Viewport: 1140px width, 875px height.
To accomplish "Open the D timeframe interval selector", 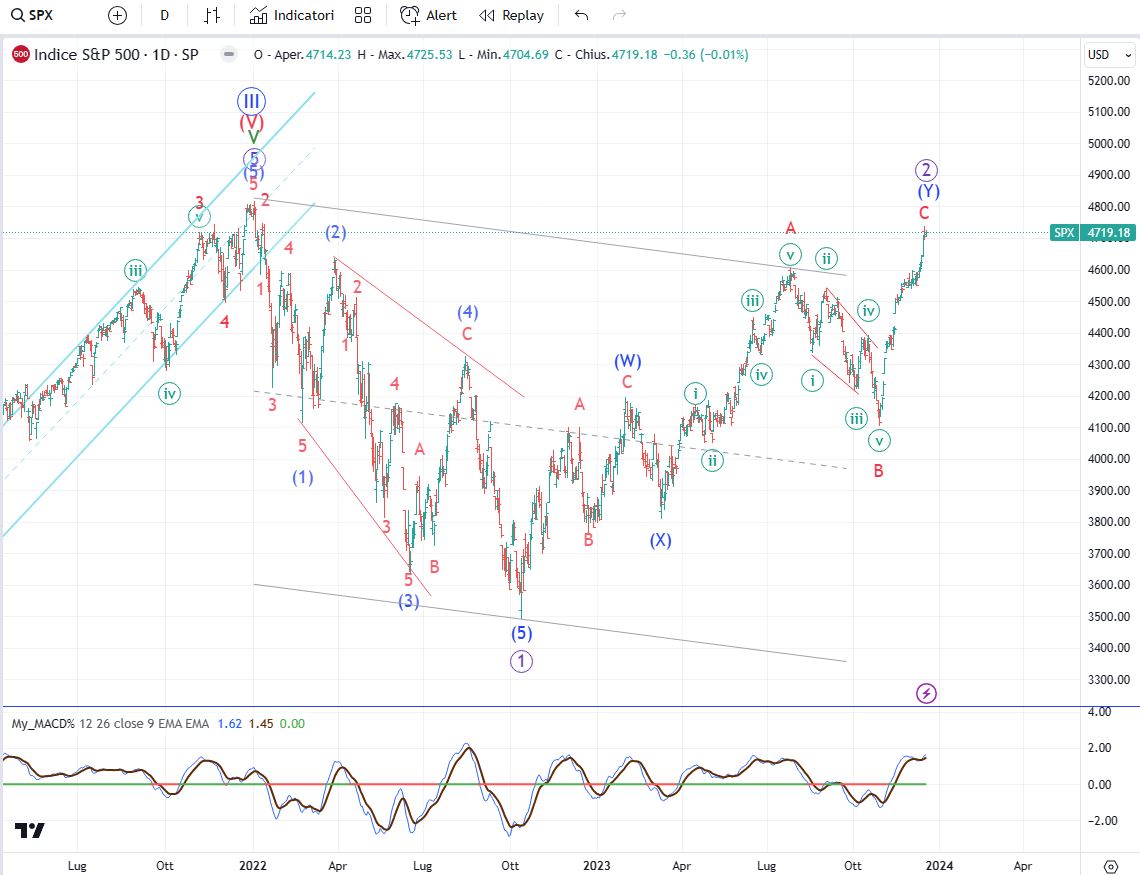I will 164,15.
